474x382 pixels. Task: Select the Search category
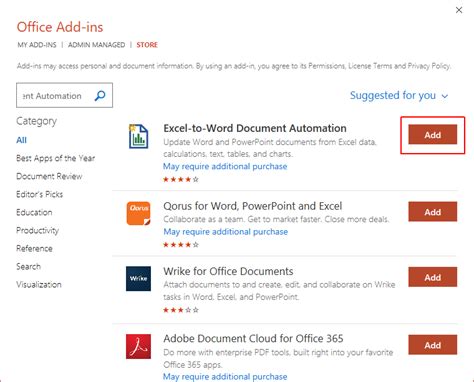[28, 266]
